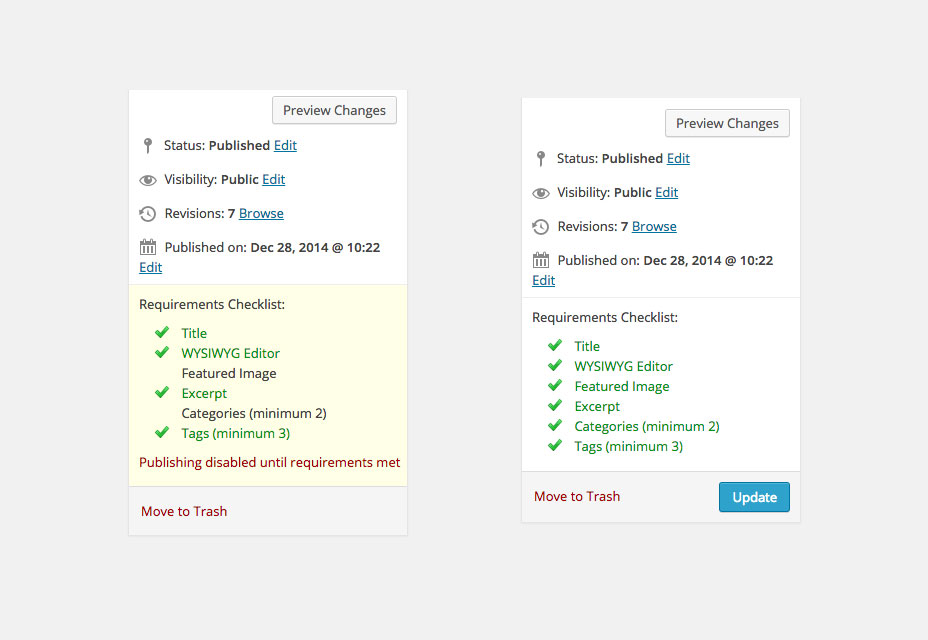Click Preview Changes in the left panel
The width and height of the screenshot is (928, 640).
[x=334, y=111]
